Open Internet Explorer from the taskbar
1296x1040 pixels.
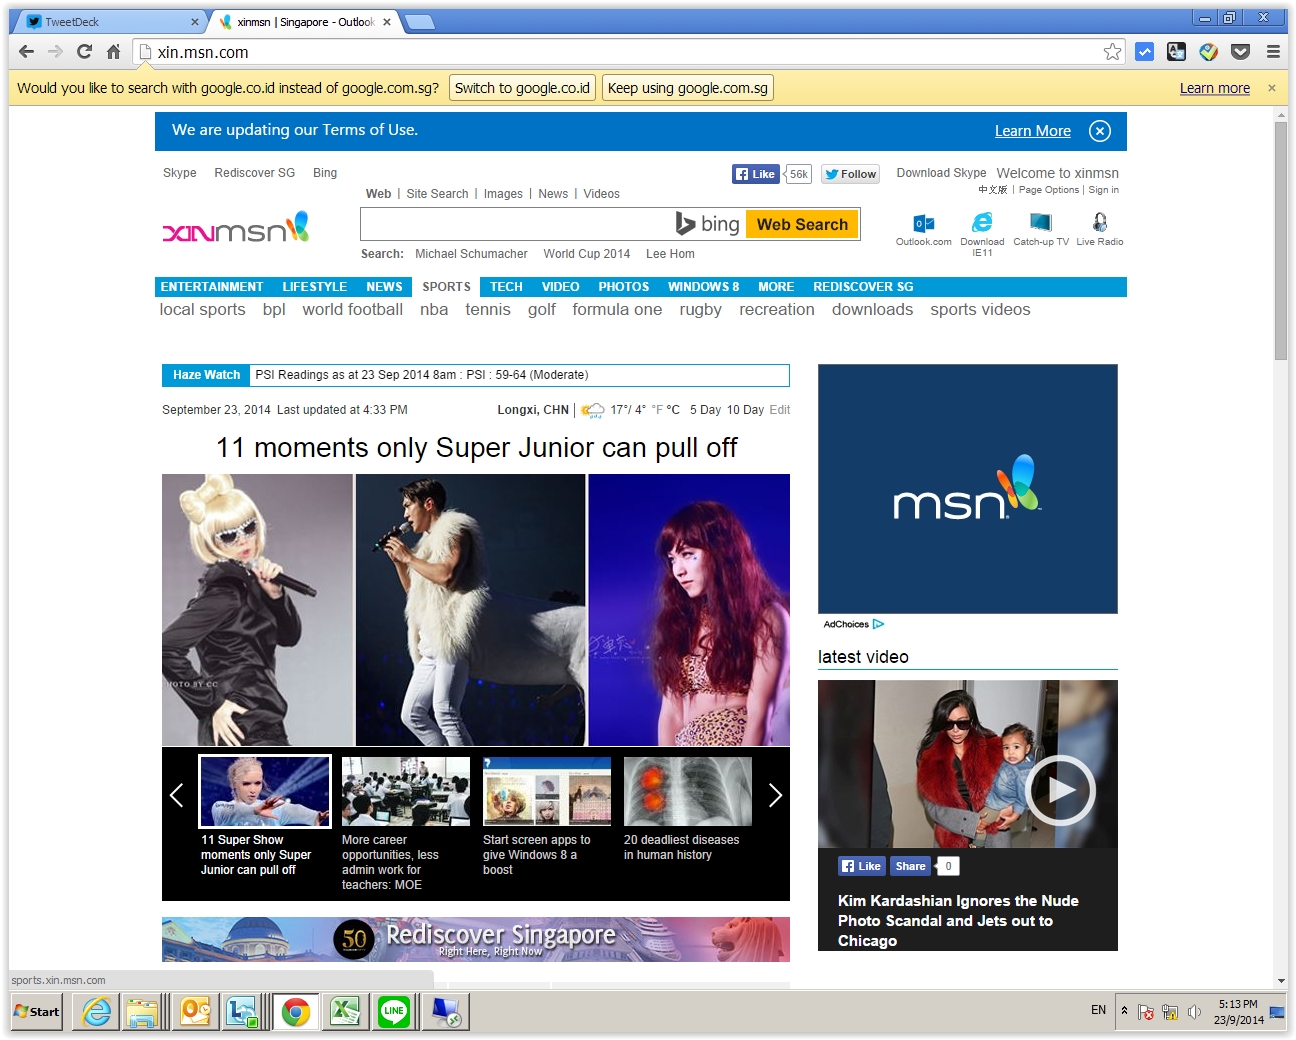click(97, 1012)
